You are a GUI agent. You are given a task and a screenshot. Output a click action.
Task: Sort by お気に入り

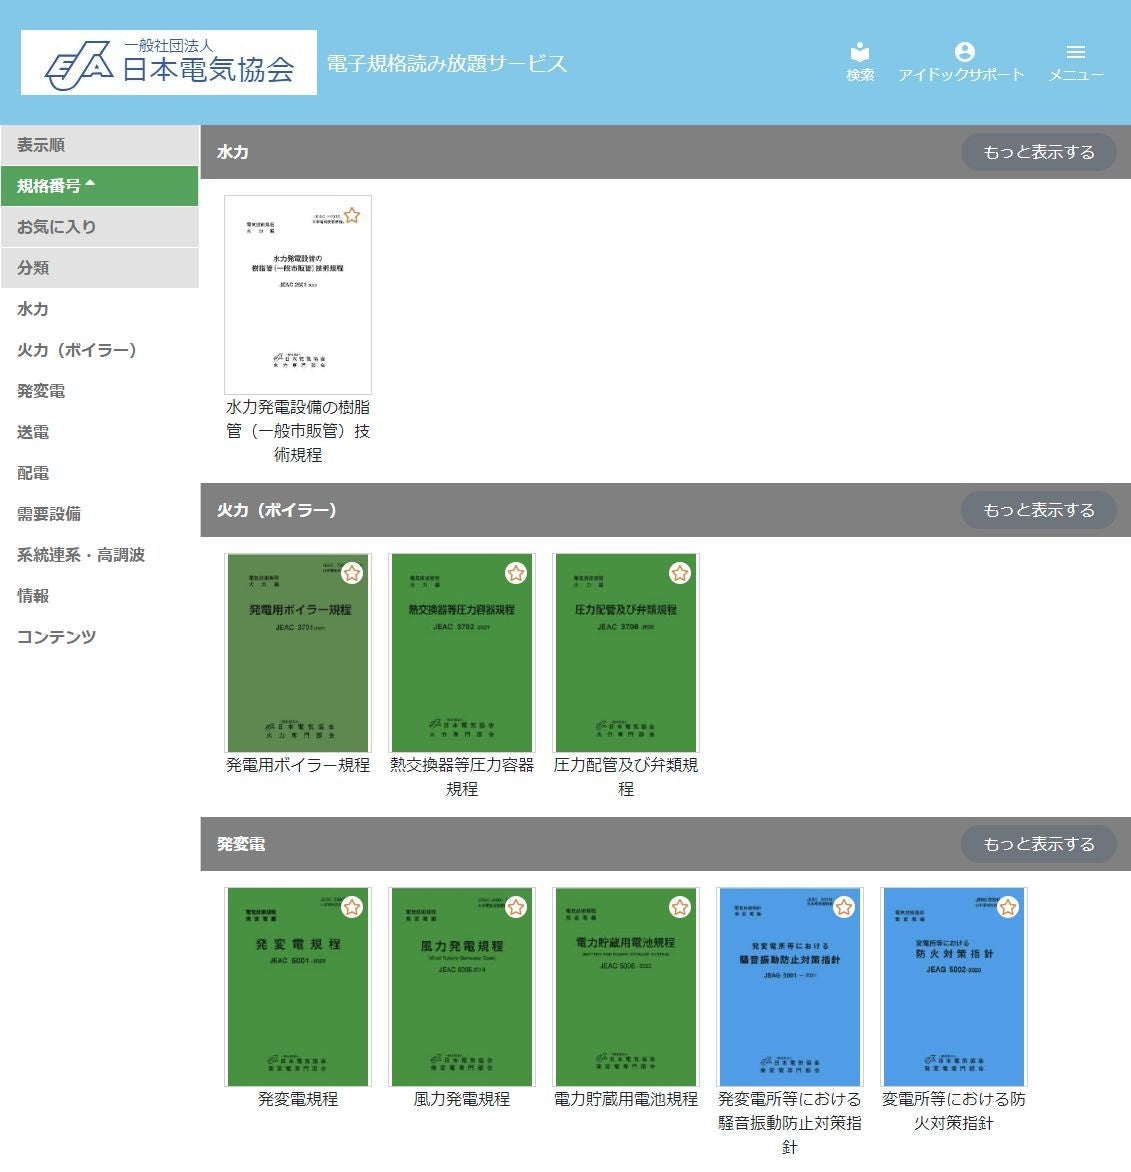click(x=99, y=227)
